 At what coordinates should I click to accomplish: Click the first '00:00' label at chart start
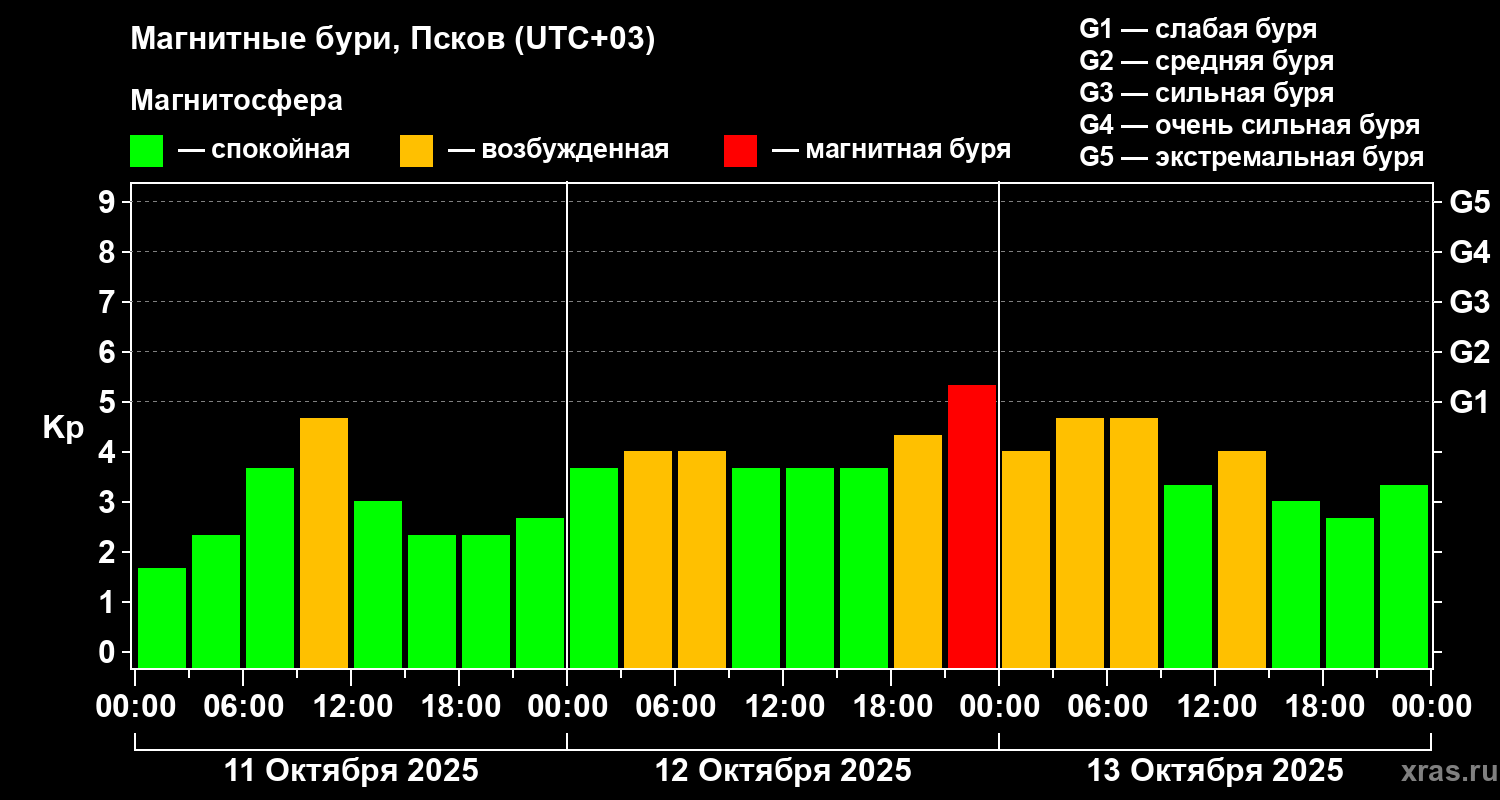135,706
